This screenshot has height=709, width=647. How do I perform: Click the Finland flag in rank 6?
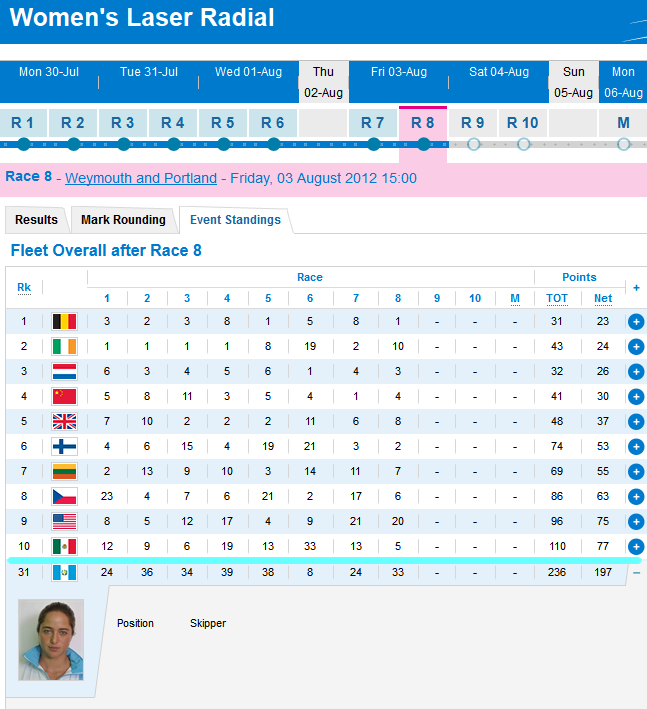tap(65, 446)
